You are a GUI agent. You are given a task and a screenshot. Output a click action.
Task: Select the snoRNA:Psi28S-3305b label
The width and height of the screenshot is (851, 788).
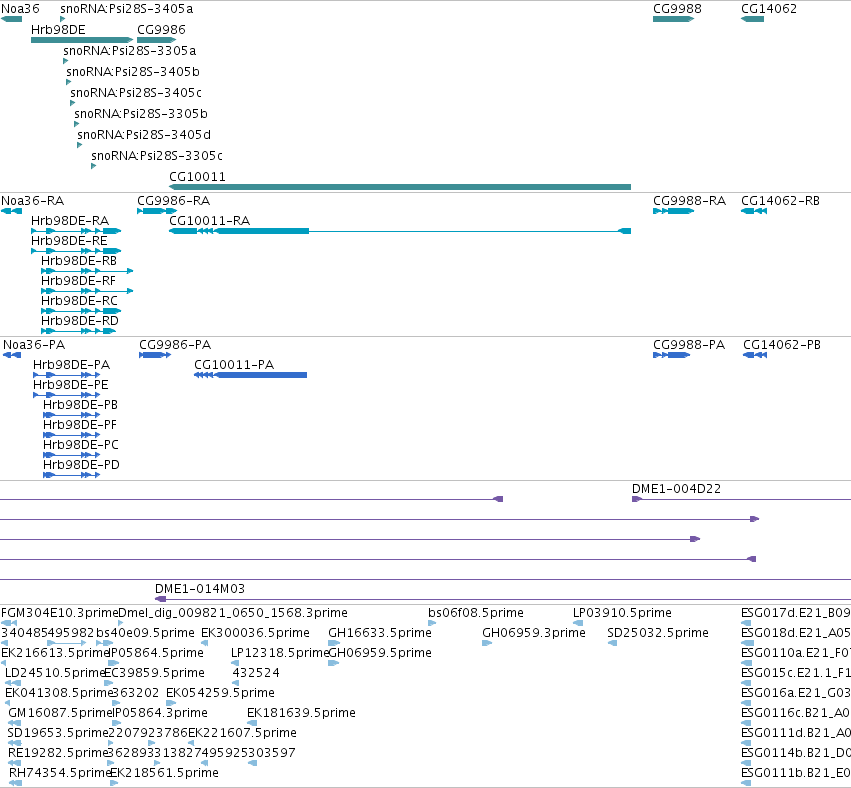pyautogui.click(x=141, y=113)
